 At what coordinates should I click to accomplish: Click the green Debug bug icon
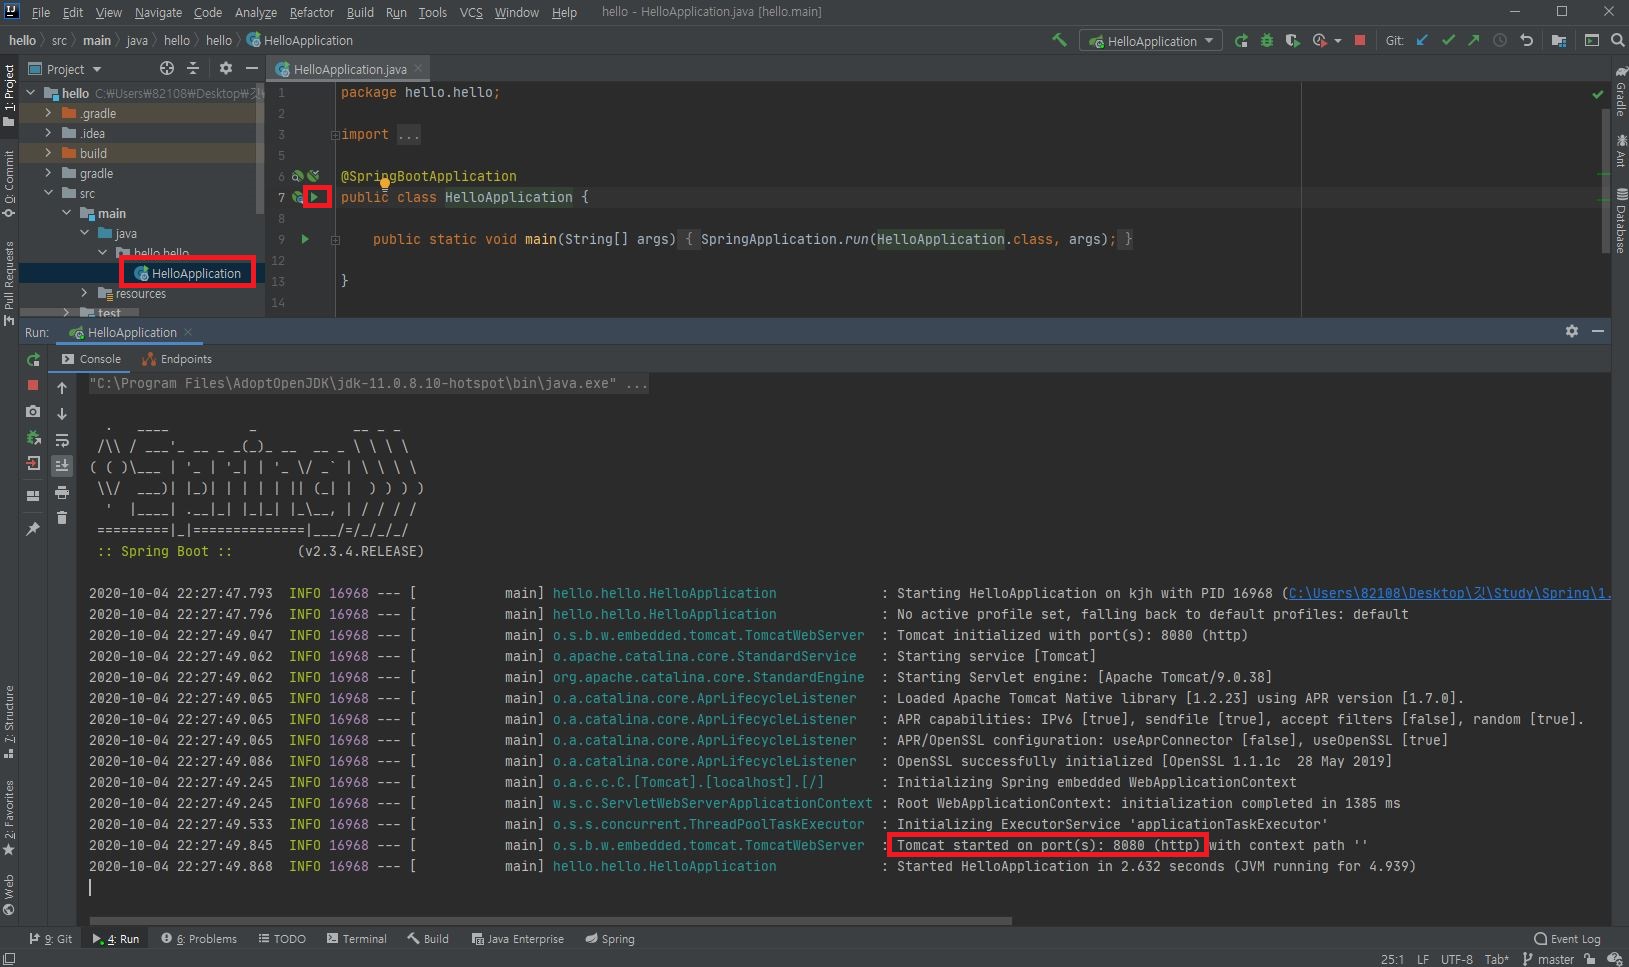click(1267, 40)
